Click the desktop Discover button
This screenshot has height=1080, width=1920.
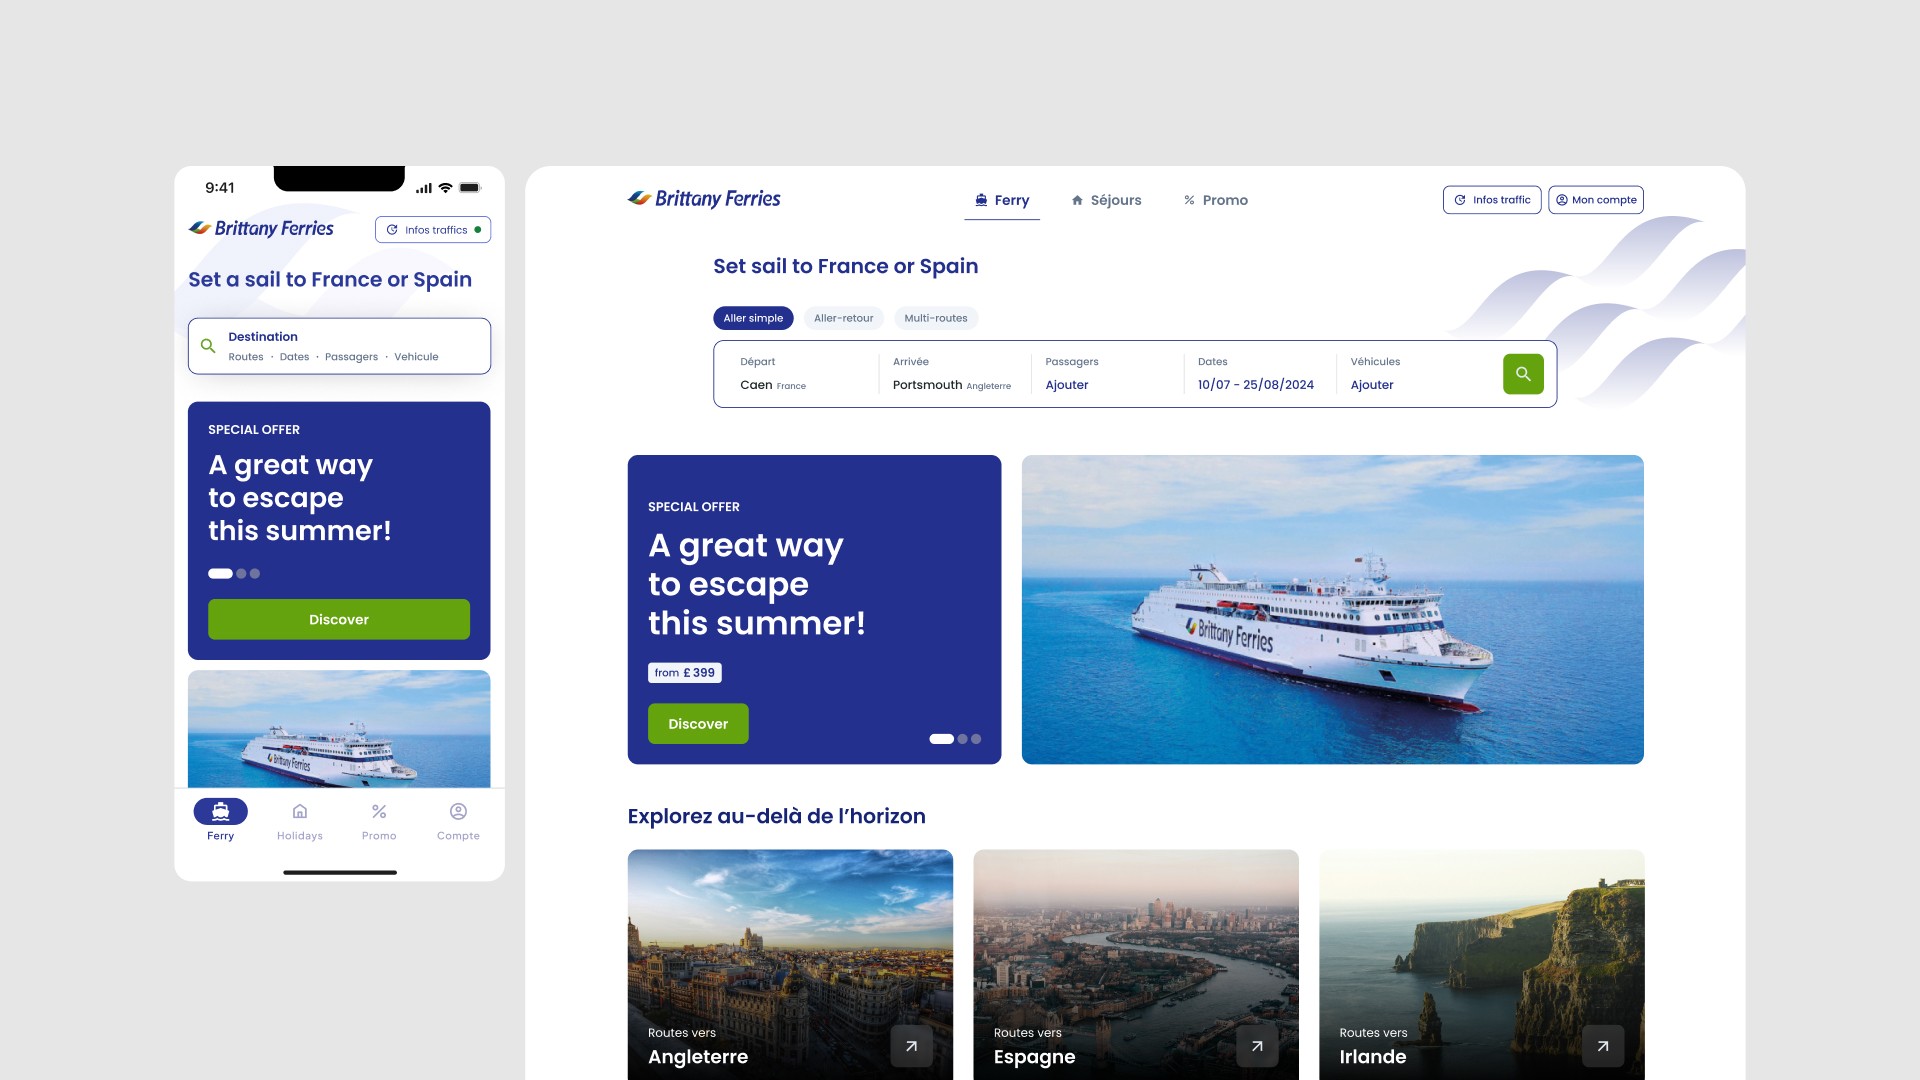[698, 724]
